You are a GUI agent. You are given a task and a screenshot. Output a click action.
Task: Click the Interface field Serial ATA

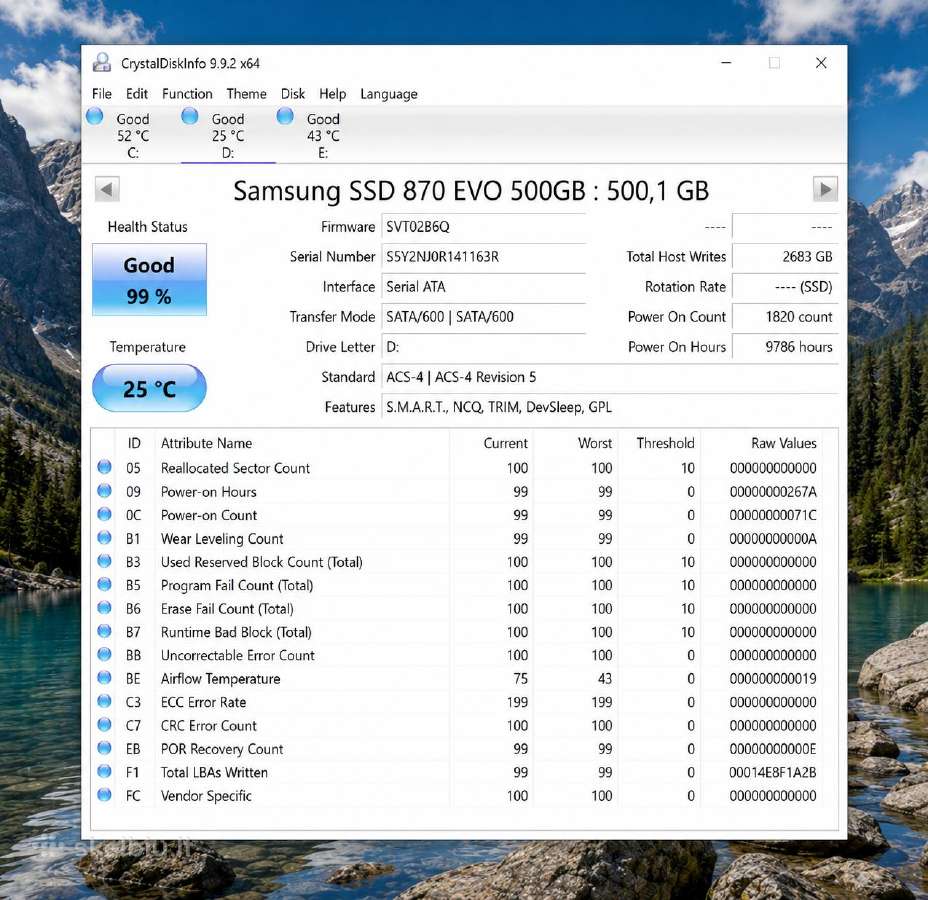coord(484,287)
